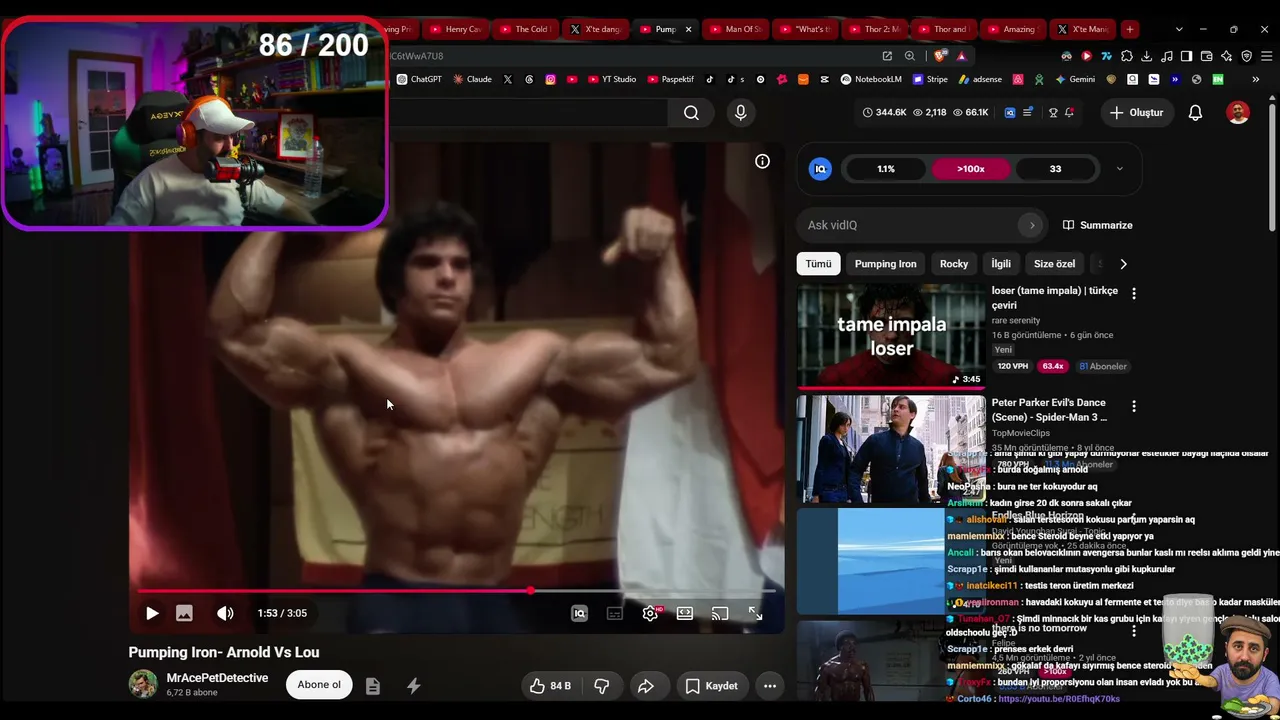Click the Summarize button
Image resolution: width=1280 pixels, height=720 pixels.
1097,225
